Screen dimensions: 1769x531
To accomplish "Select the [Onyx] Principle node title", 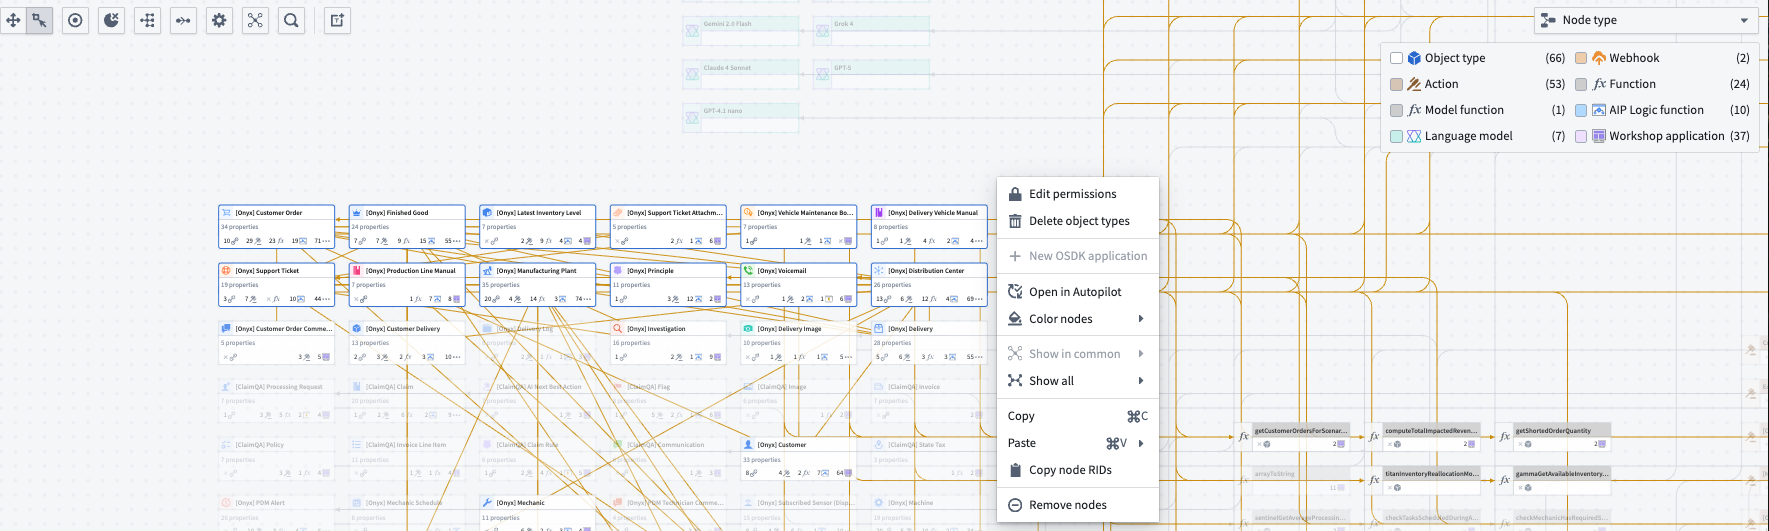I will coord(650,271).
